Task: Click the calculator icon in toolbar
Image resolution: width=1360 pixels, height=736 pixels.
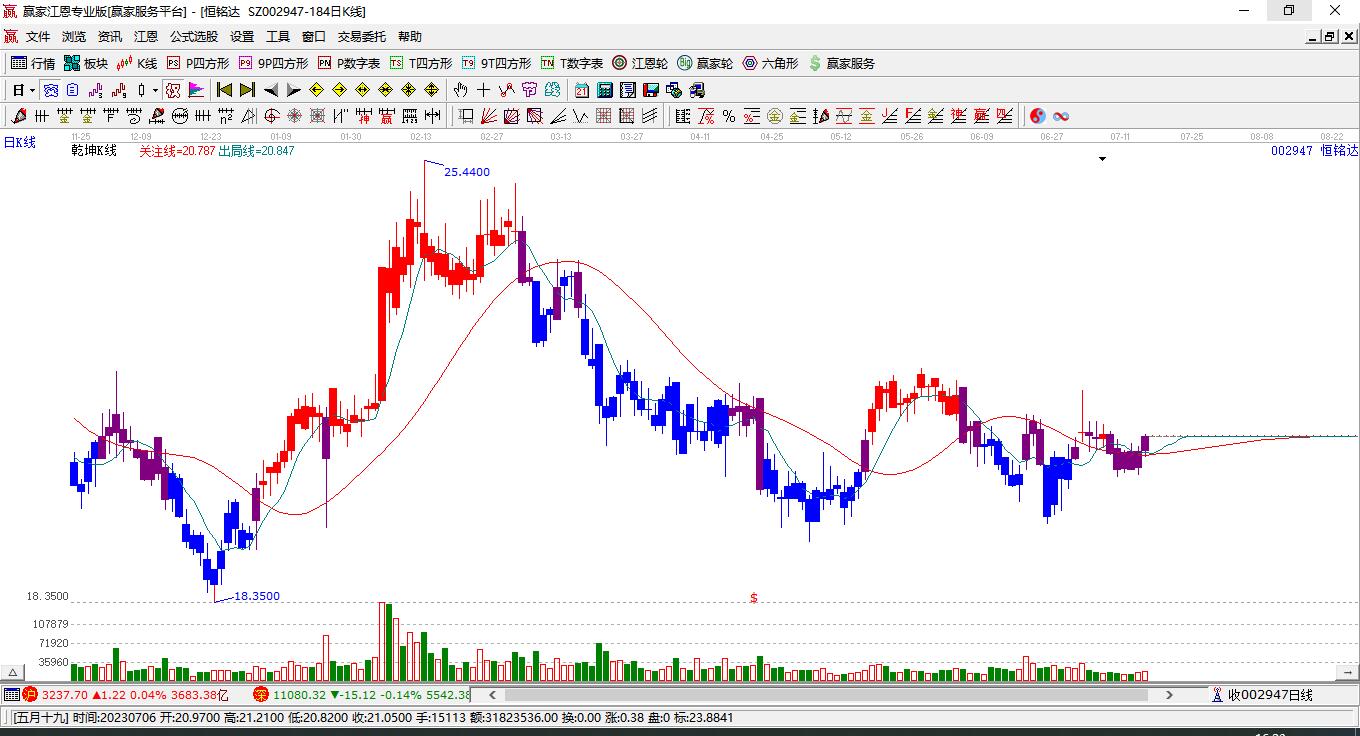Action: [604, 90]
